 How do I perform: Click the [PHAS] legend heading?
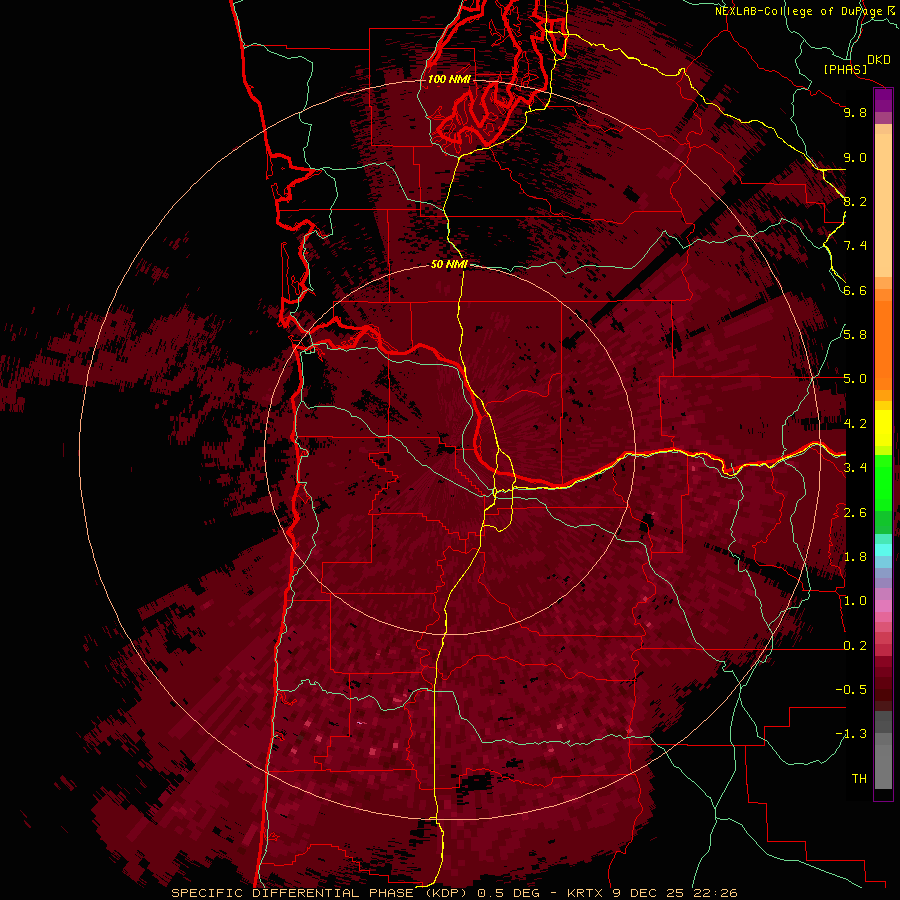coord(845,69)
